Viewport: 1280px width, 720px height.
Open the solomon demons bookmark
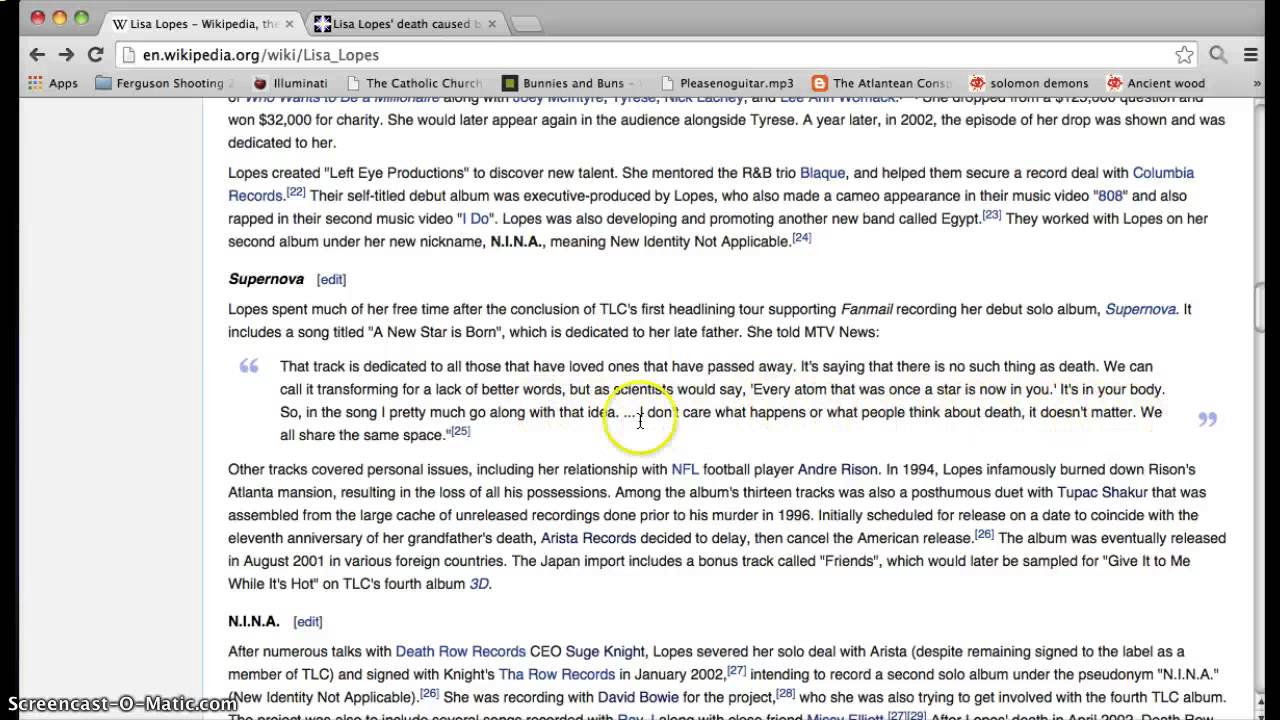(1029, 83)
